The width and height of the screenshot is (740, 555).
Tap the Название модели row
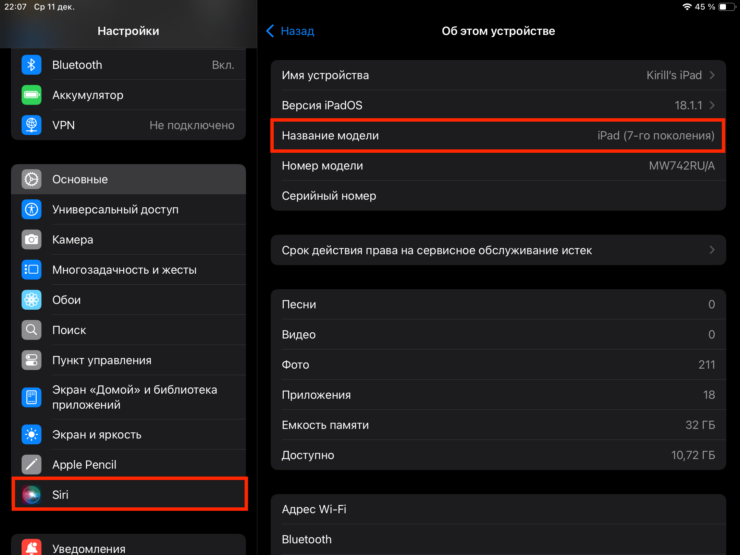point(498,135)
